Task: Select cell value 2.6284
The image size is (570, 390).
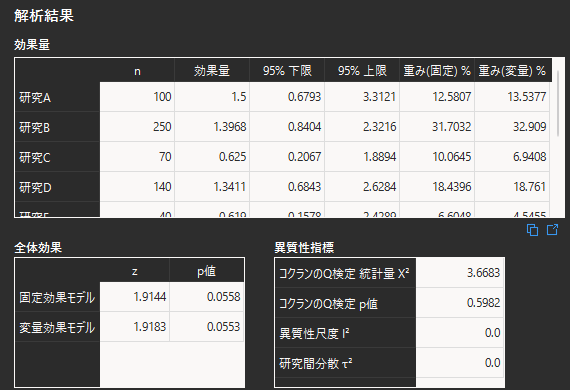Action: (x=362, y=187)
